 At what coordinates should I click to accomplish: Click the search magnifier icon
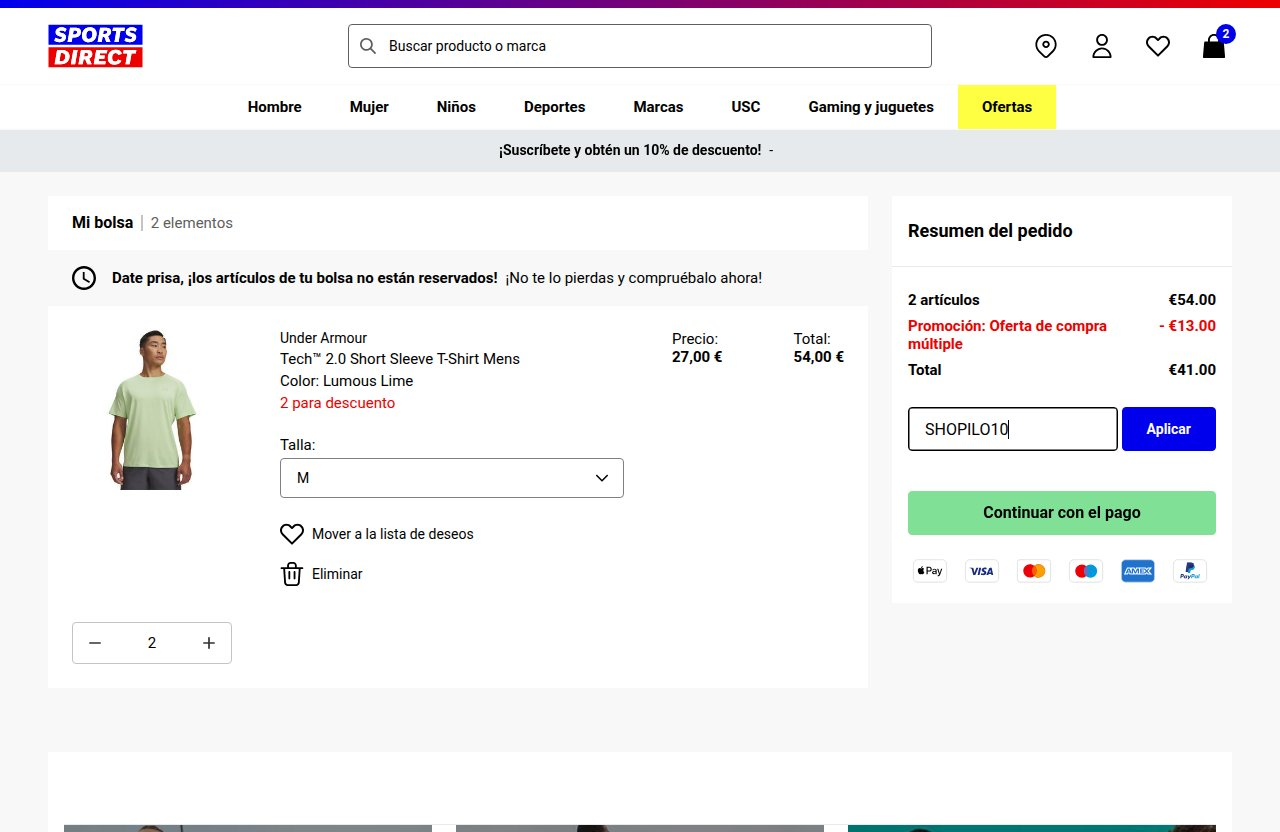(368, 46)
